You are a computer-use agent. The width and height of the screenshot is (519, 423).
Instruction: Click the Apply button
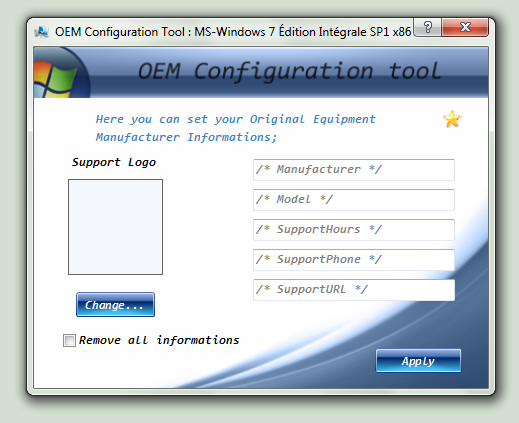tap(418, 361)
